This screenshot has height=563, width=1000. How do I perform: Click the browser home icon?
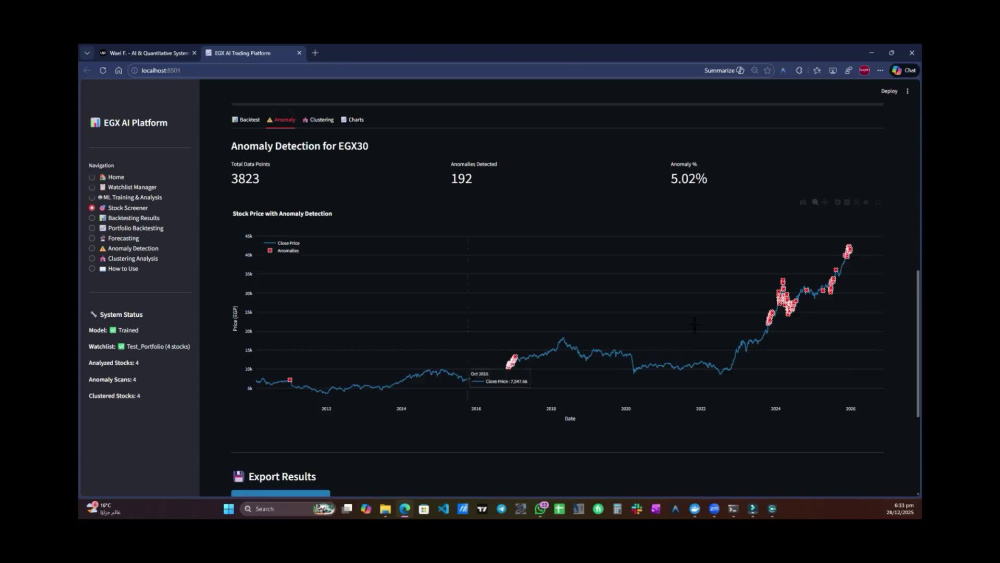pyautogui.click(x=119, y=71)
